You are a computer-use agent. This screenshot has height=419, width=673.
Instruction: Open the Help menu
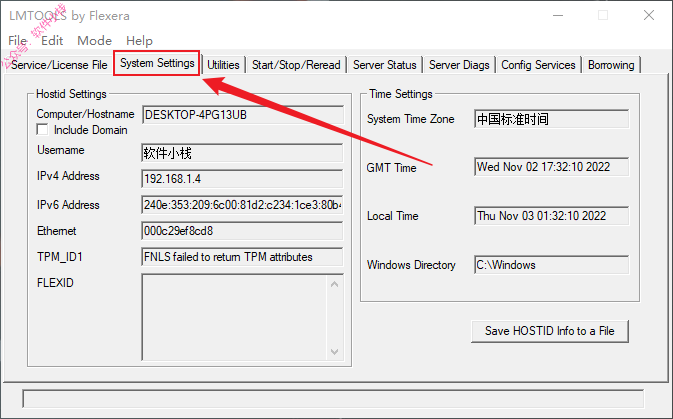(139, 41)
